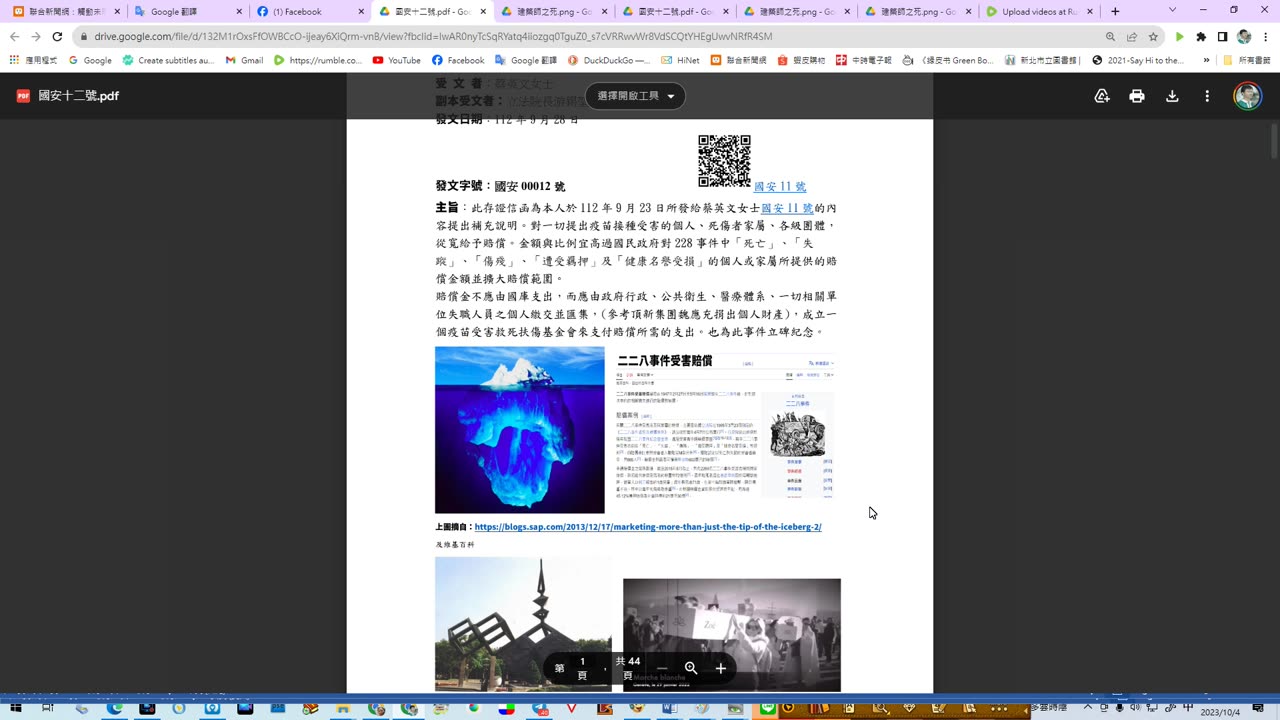
Task: Open Chrome side panel icon
Action: tap(1222, 36)
